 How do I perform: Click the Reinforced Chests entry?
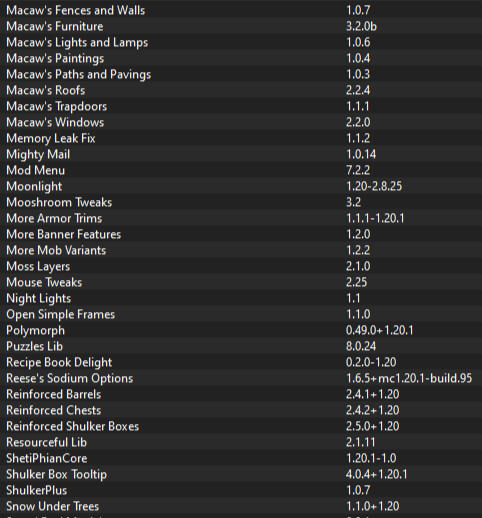point(241,410)
